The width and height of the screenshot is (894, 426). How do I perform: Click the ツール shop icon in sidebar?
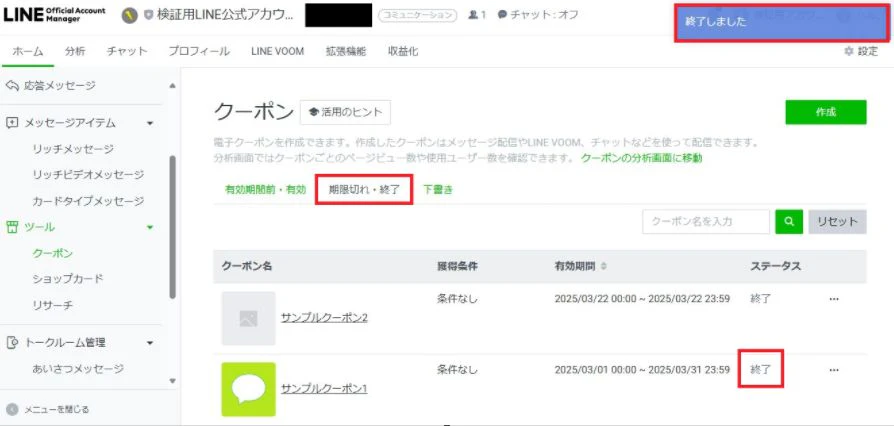click(x=12, y=227)
